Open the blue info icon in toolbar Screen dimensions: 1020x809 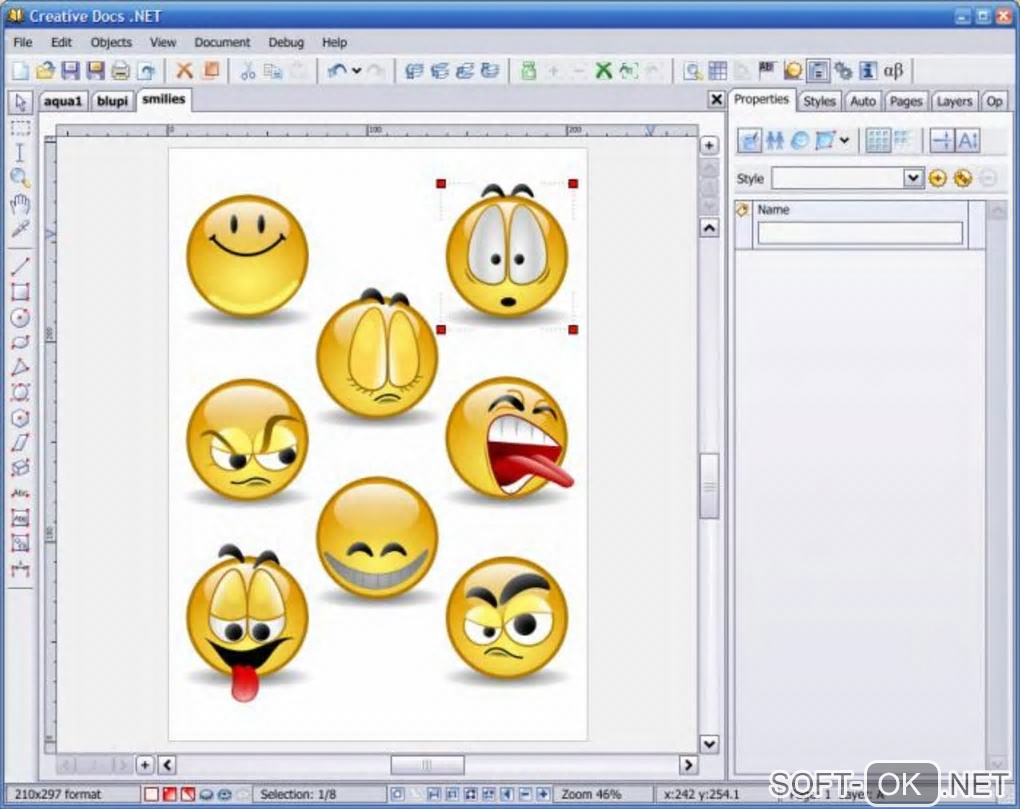click(867, 71)
